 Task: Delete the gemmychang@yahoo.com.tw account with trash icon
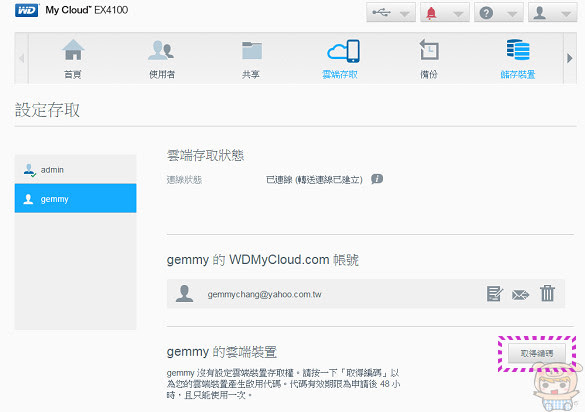(547, 293)
